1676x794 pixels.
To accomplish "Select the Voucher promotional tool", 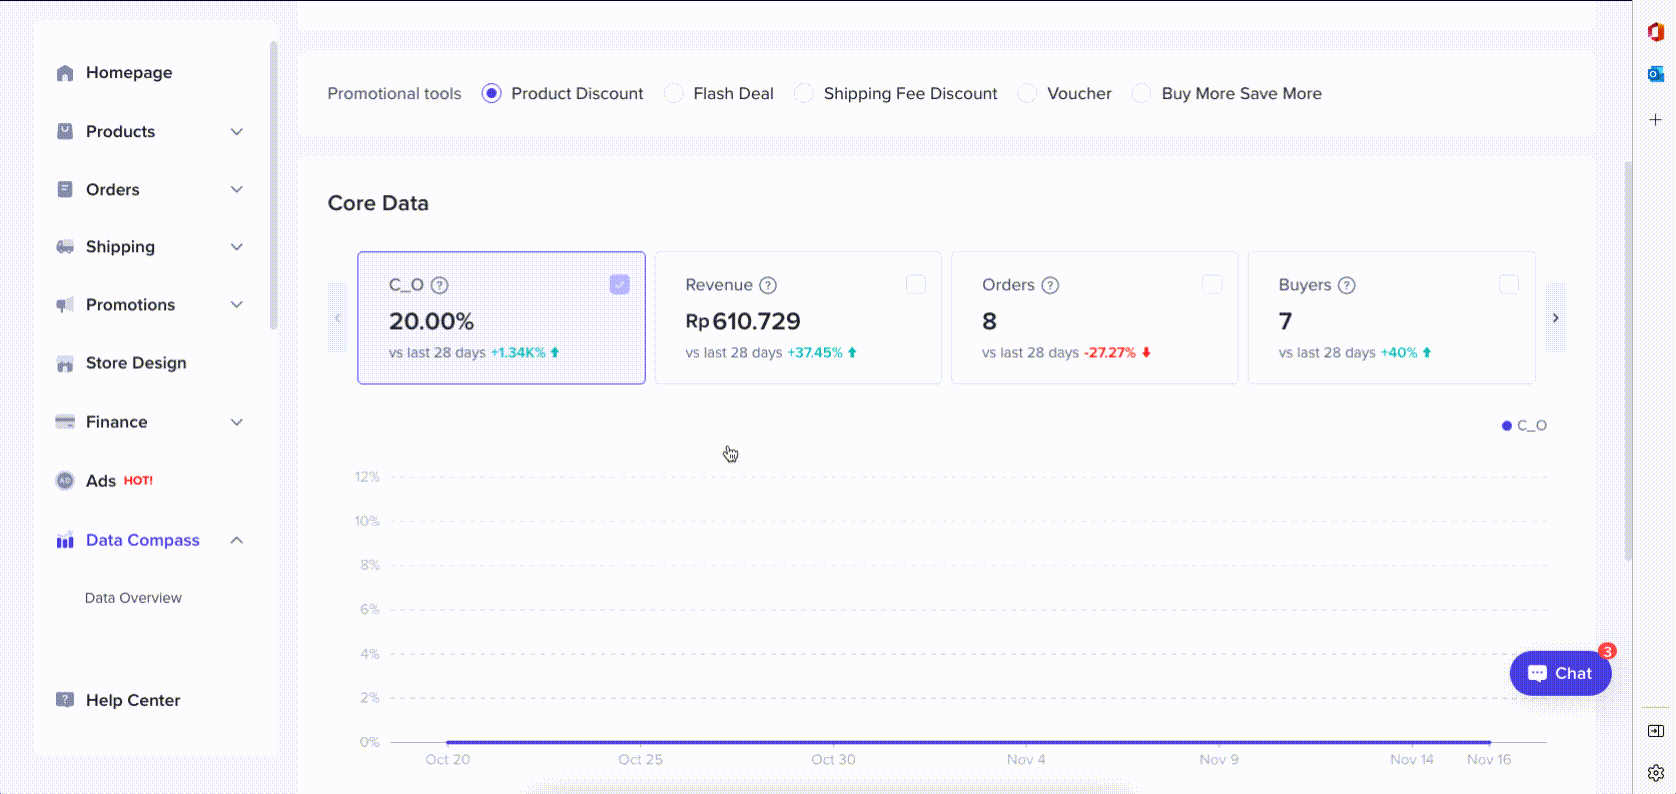I will (1027, 93).
